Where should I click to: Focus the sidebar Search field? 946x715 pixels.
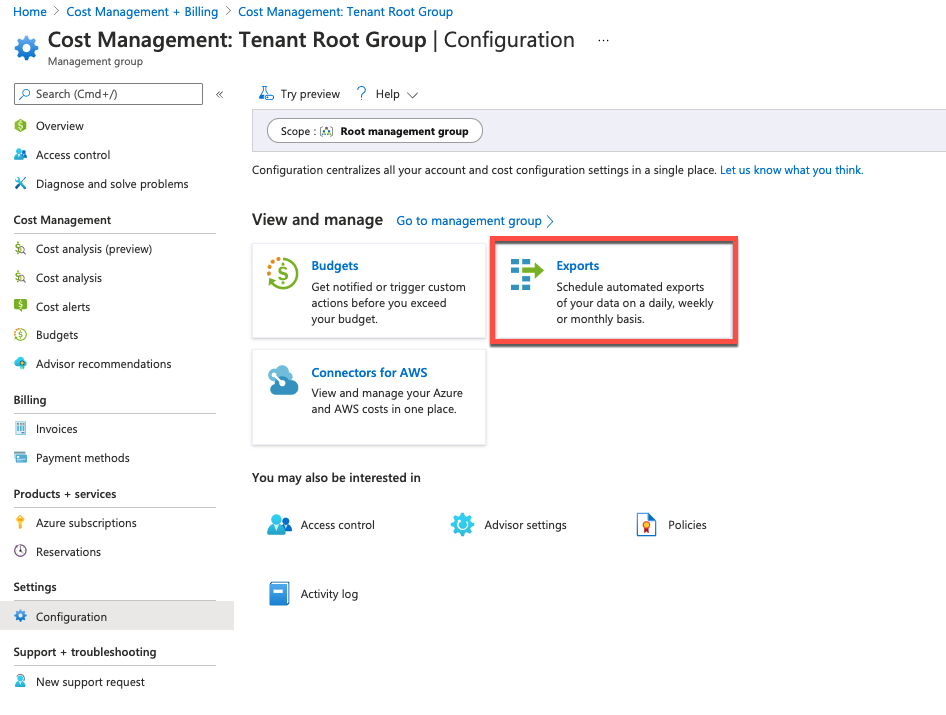(108, 94)
